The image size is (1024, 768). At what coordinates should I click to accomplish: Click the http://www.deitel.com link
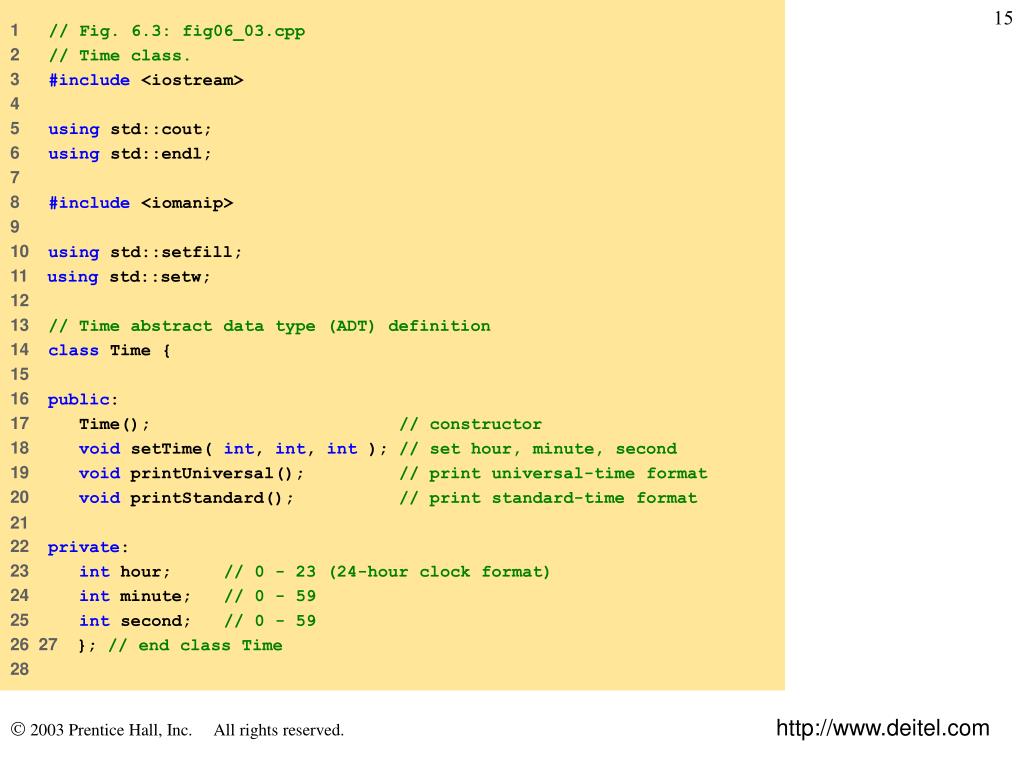(882, 728)
